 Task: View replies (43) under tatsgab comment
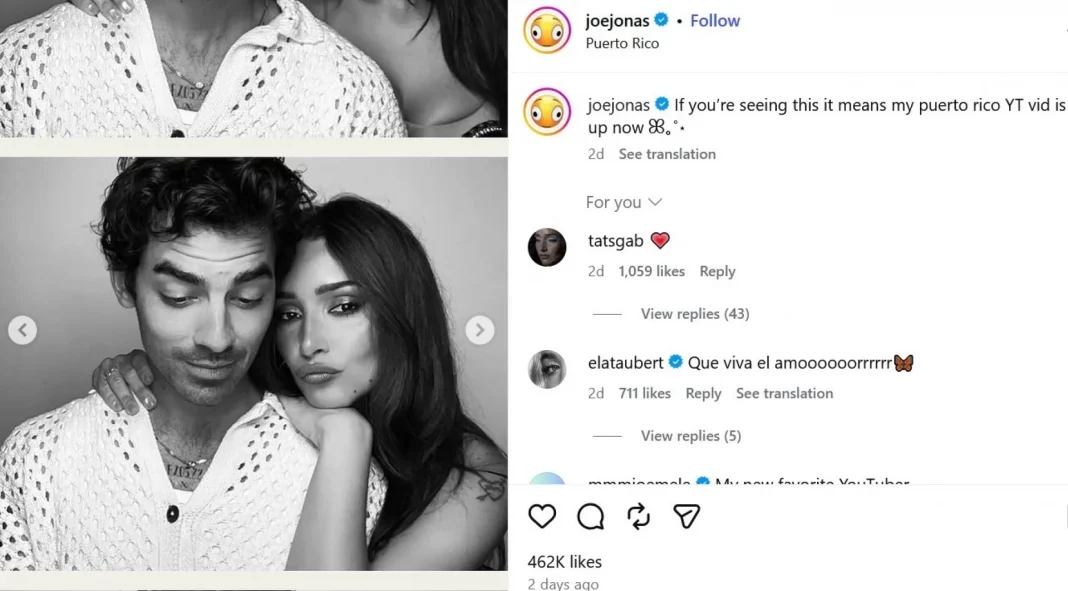click(694, 314)
